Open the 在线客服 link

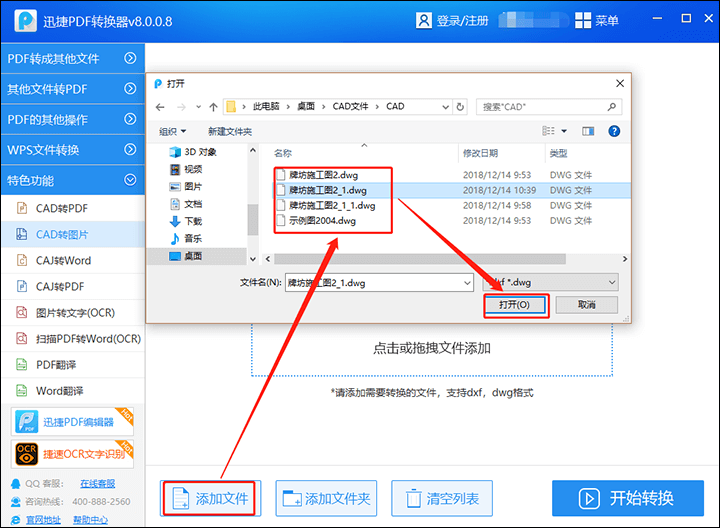coord(97,483)
